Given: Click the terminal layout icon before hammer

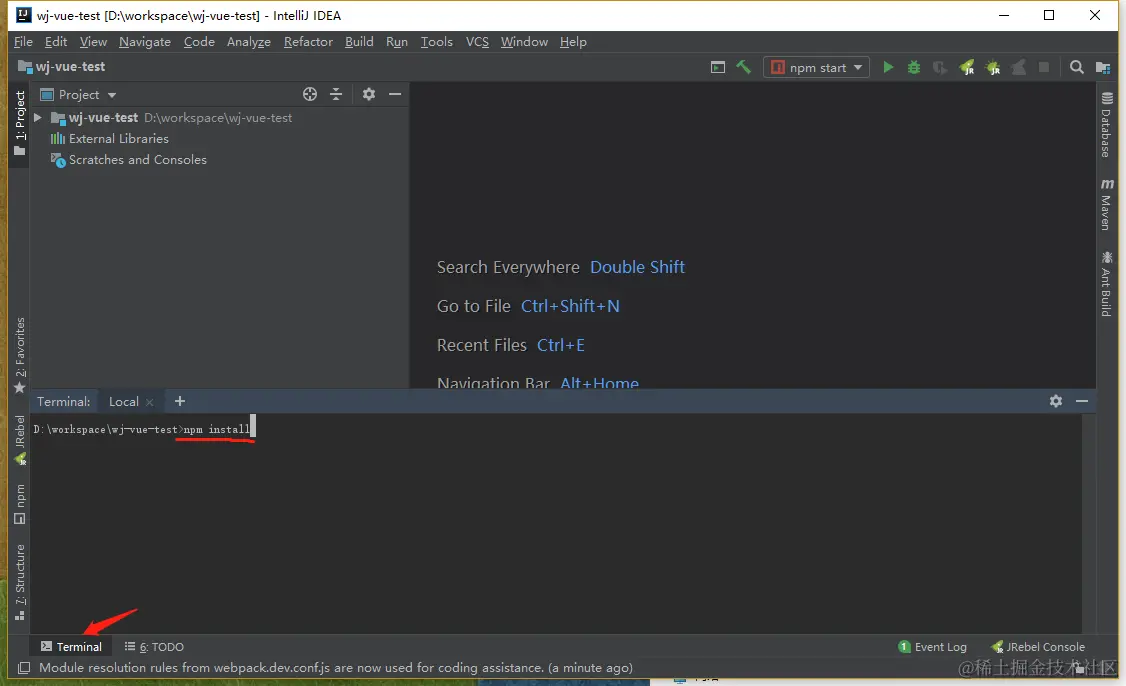Looking at the screenshot, I should point(717,67).
